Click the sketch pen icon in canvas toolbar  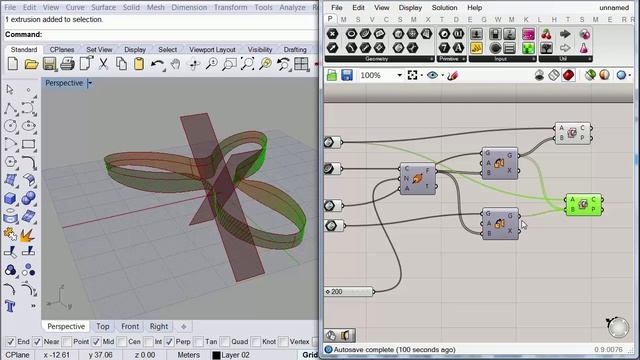(452, 75)
